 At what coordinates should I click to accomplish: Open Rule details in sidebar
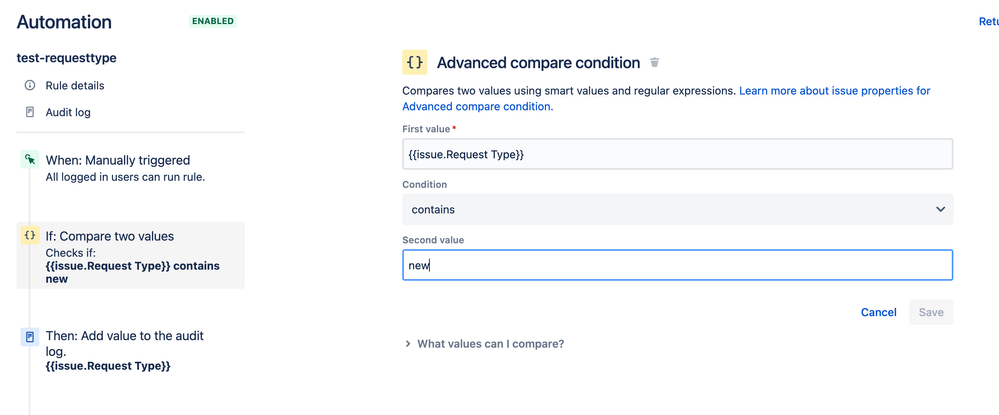pyautogui.click(x=75, y=85)
